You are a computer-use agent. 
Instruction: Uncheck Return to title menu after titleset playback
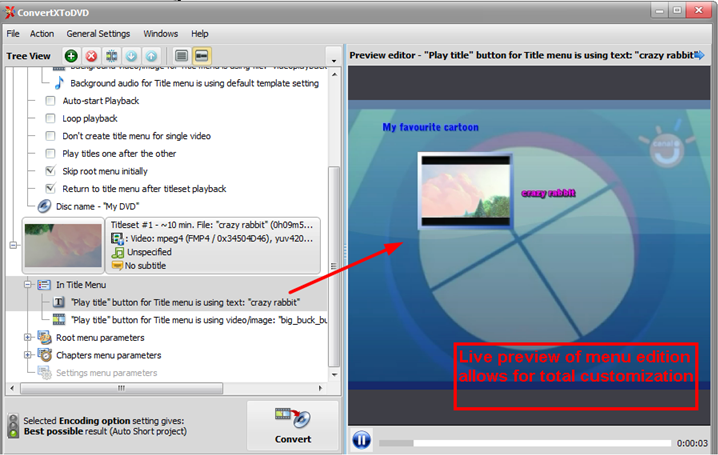pyautogui.click(x=50, y=188)
